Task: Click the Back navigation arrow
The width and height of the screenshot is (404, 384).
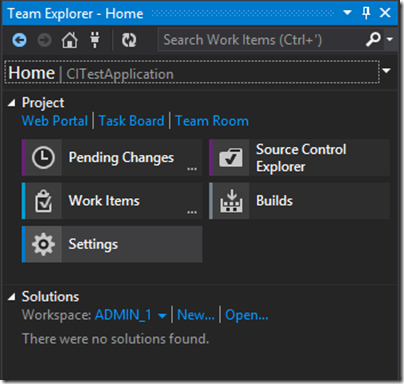Action: point(20,40)
